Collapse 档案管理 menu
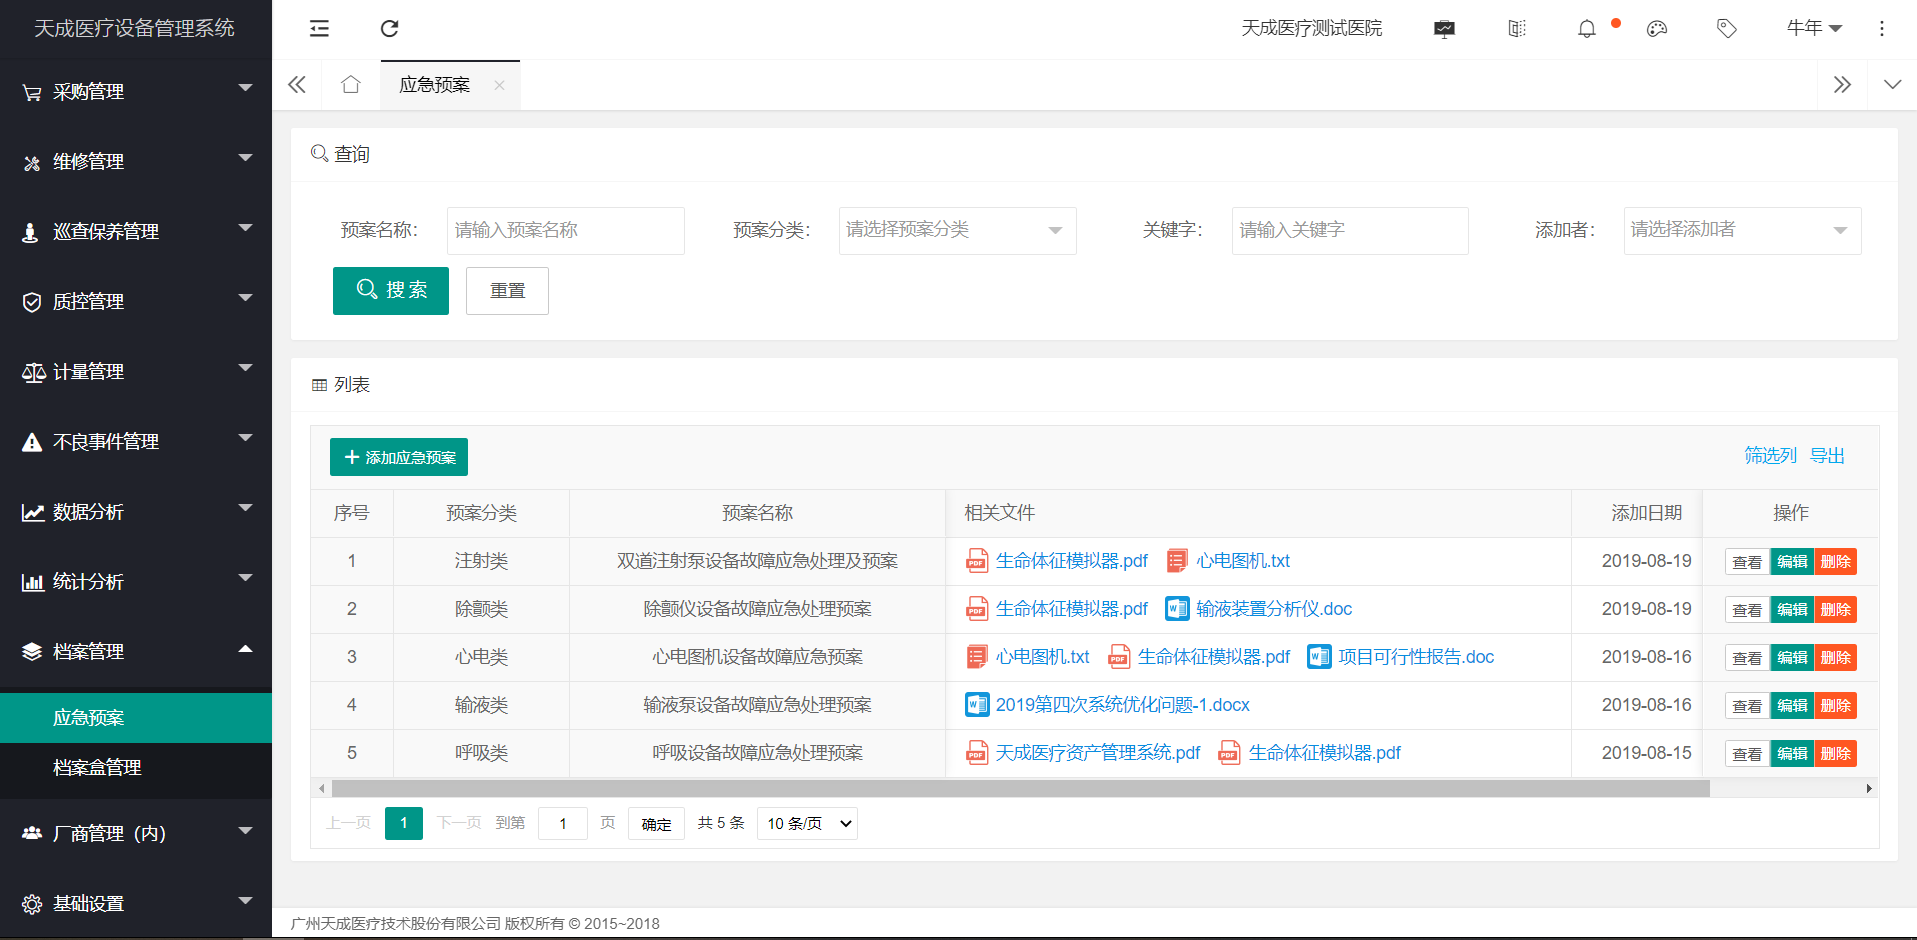This screenshot has width=1917, height=940. pos(136,651)
